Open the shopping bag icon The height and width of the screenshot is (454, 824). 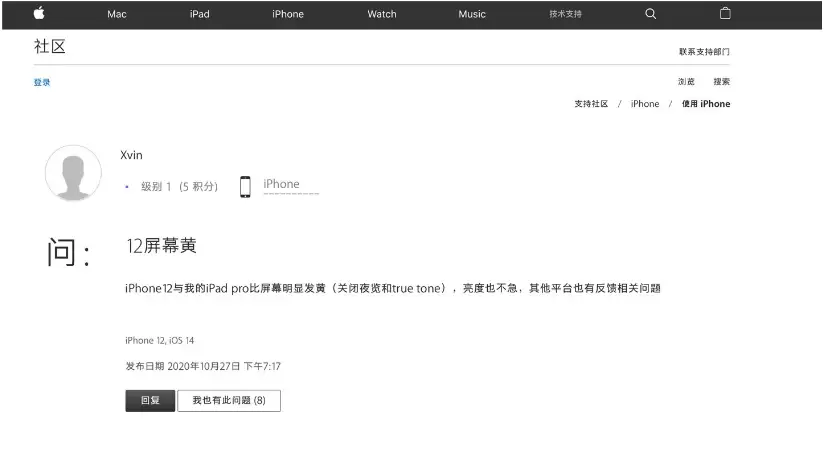(725, 13)
